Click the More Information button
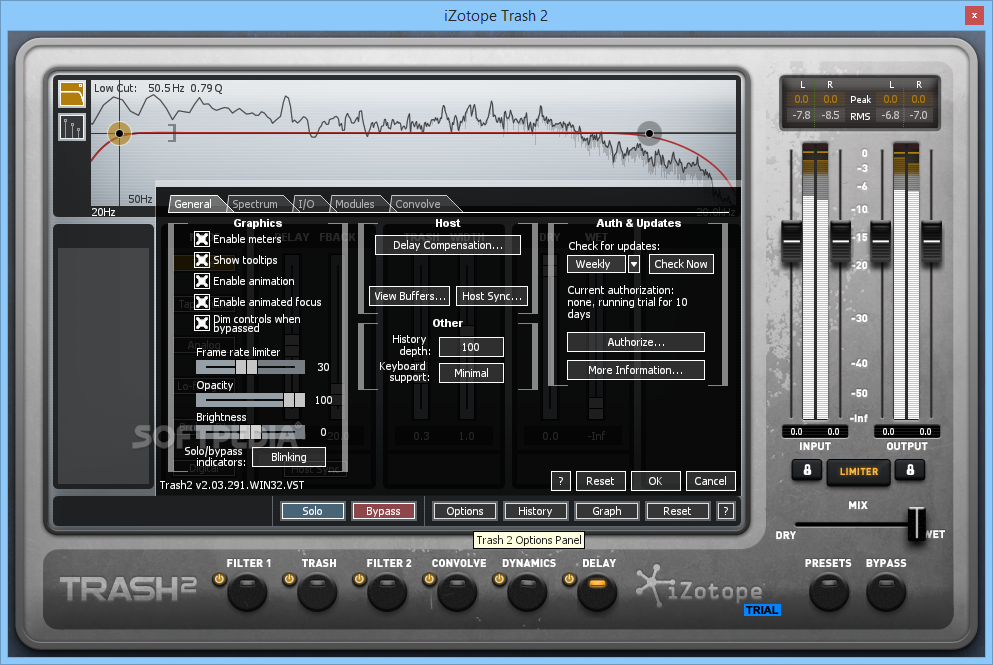Image resolution: width=993 pixels, height=665 pixels. pos(636,370)
